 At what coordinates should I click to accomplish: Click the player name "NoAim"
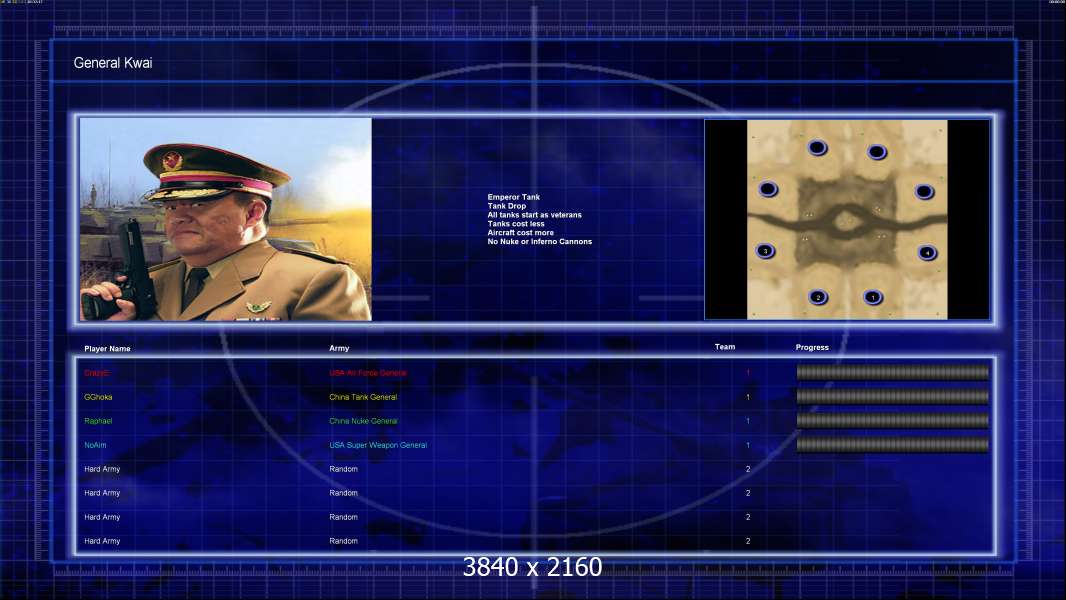point(95,445)
